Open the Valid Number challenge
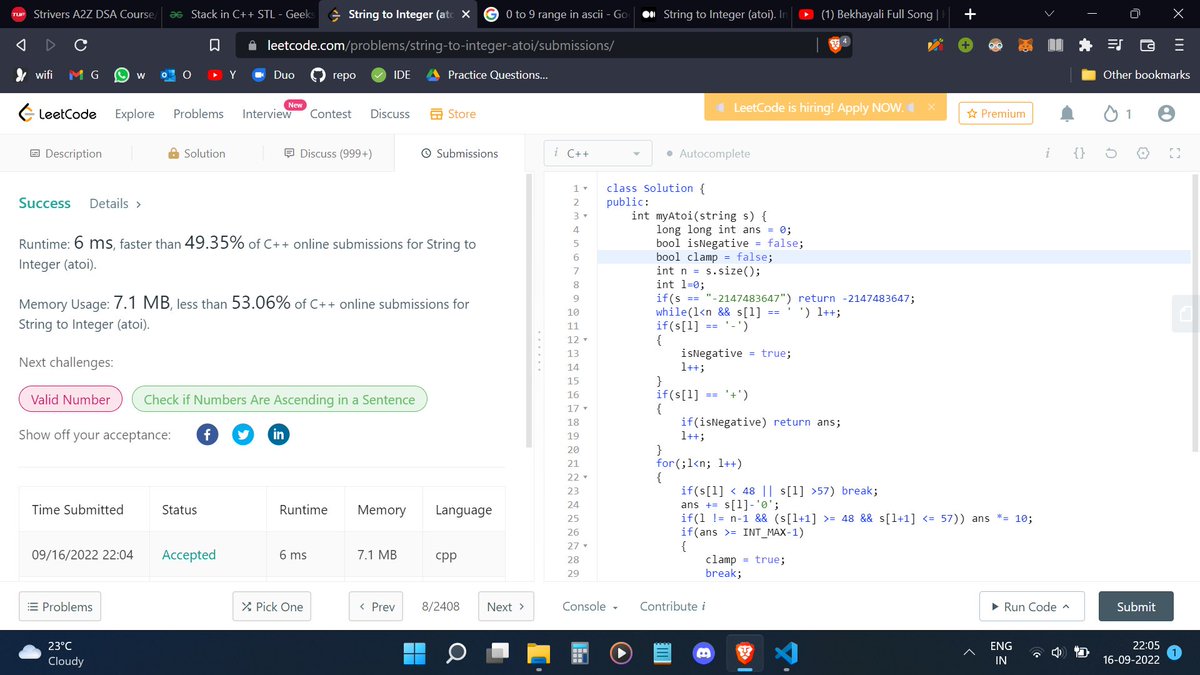Image resolution: width=1200 pixels, height=675 pixels. 70,400
